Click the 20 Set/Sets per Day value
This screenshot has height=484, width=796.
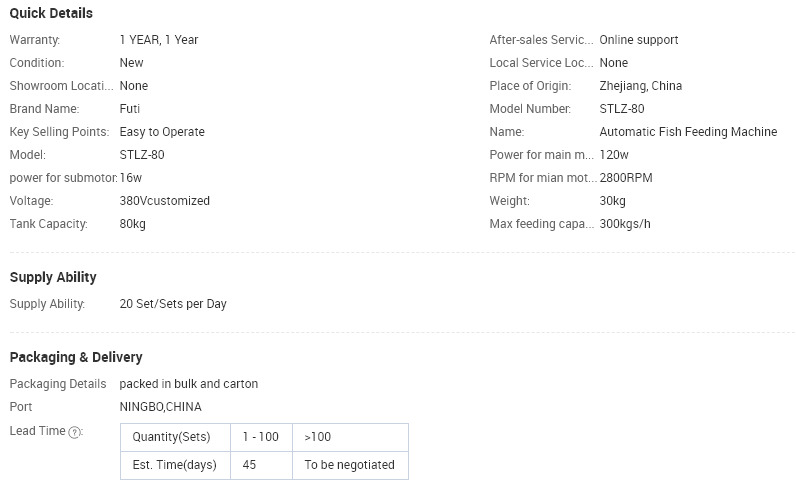(x=173, y=304)
